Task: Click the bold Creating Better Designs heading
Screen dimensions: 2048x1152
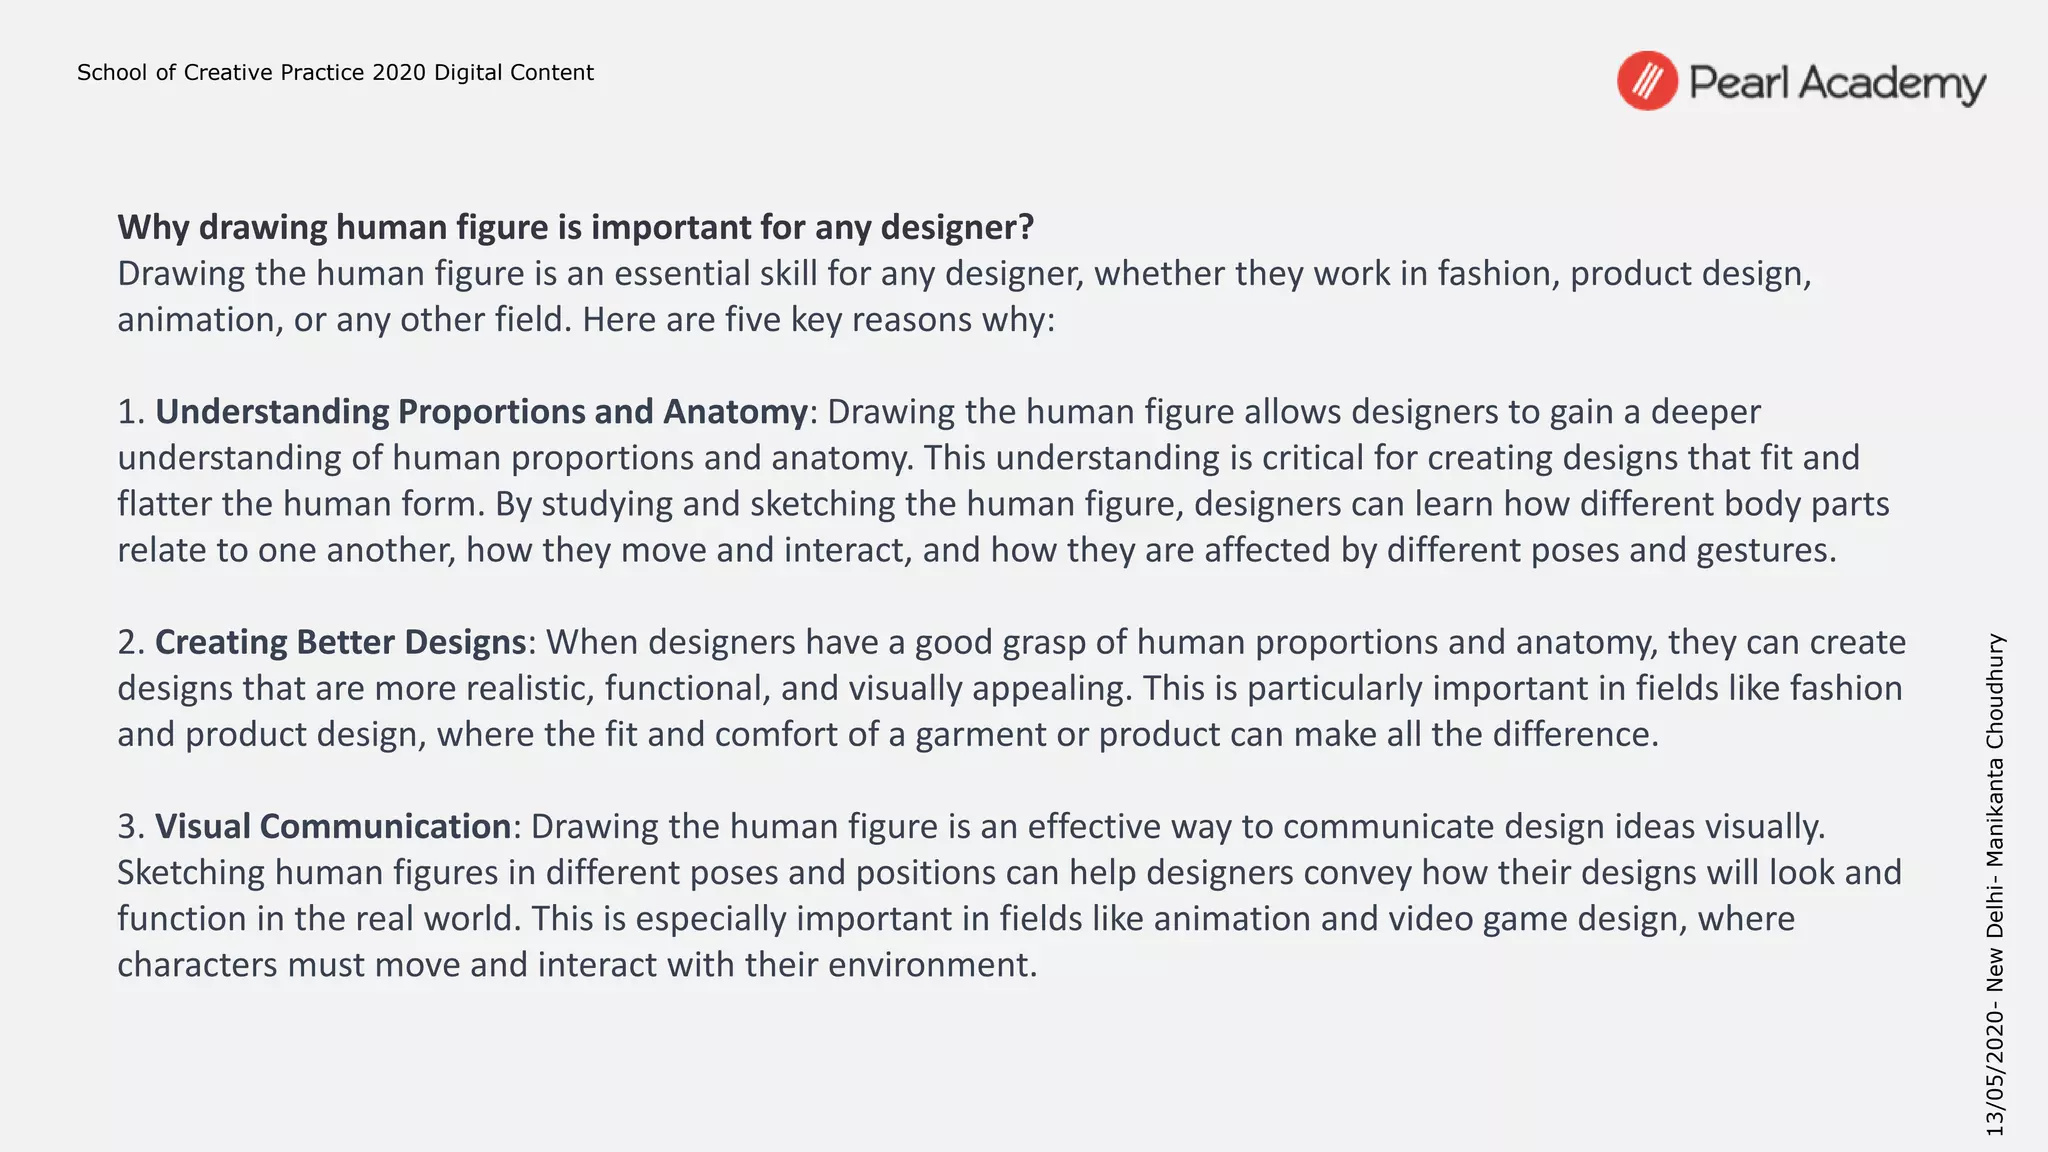Action: 341,642
